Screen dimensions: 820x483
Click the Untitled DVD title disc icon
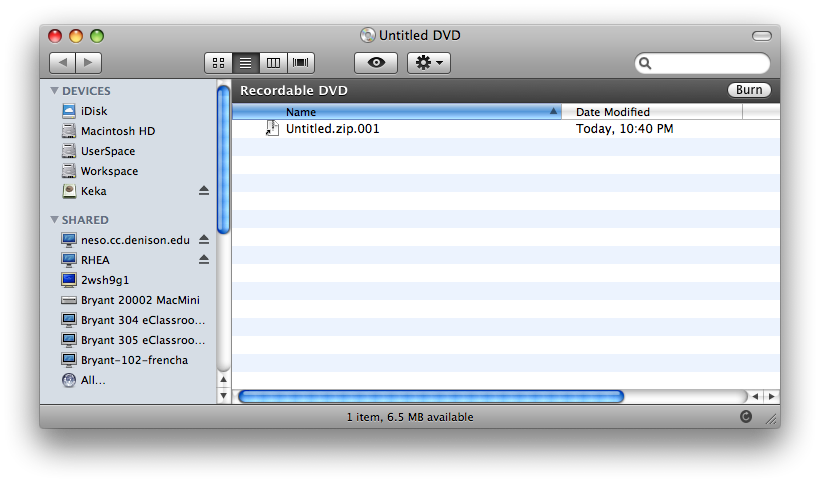tap(368, 35)
